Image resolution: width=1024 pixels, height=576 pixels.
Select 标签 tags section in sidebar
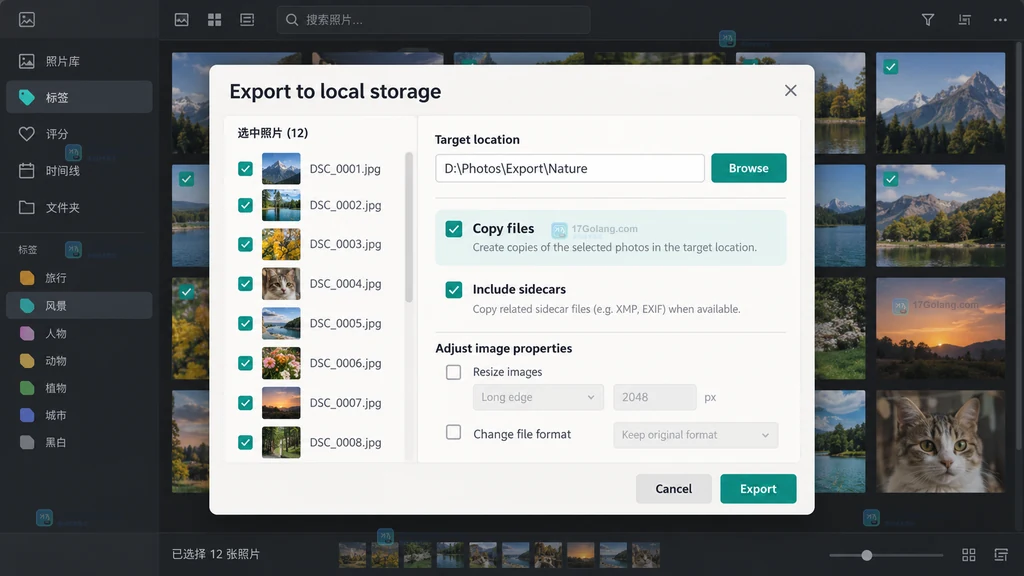tap(79, 97)
